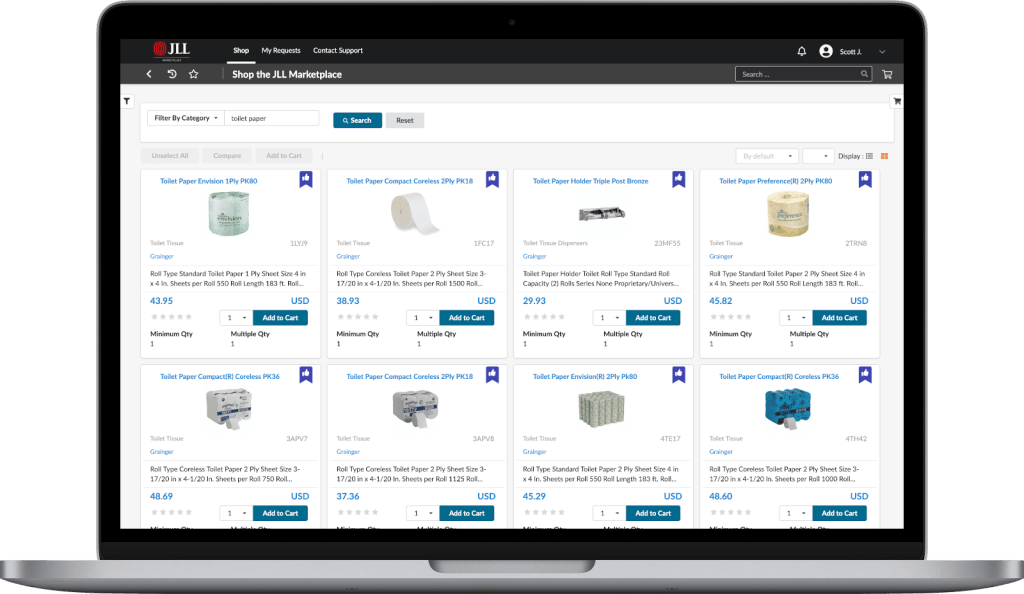Viewport: 1024px width, 594px height.
Task: Open quantity dropdown for the 43.95 item
Action: click(236, 318)
